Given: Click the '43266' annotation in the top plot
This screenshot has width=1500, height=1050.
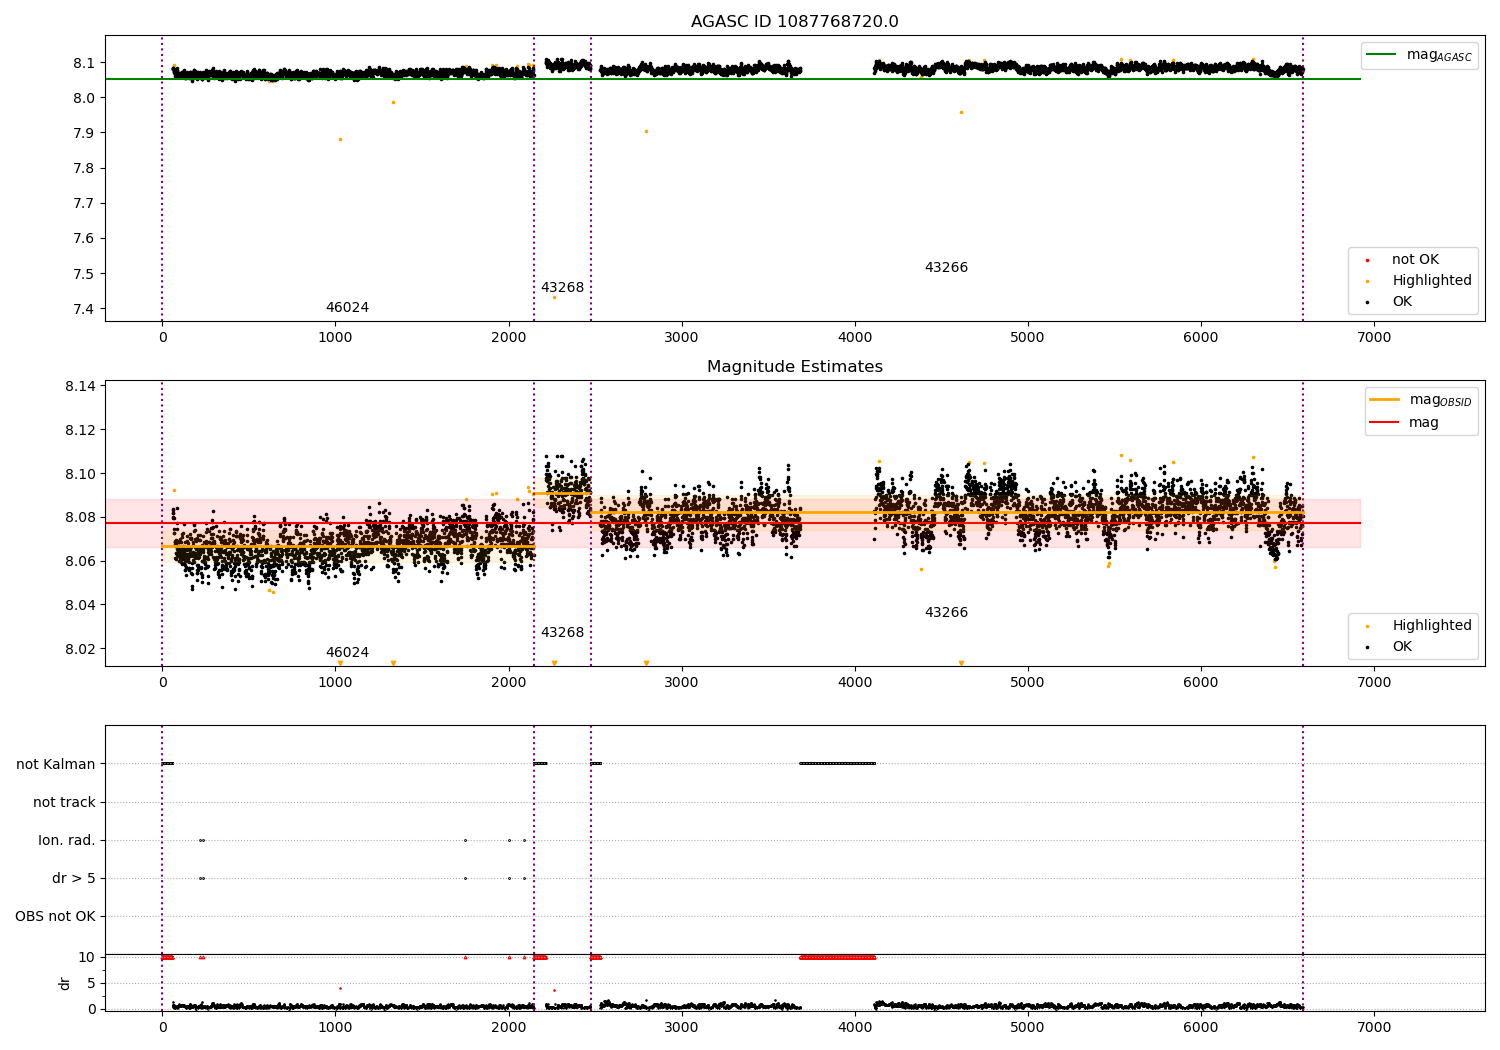Looking at the screenshot, I should (x=946, y=268).
